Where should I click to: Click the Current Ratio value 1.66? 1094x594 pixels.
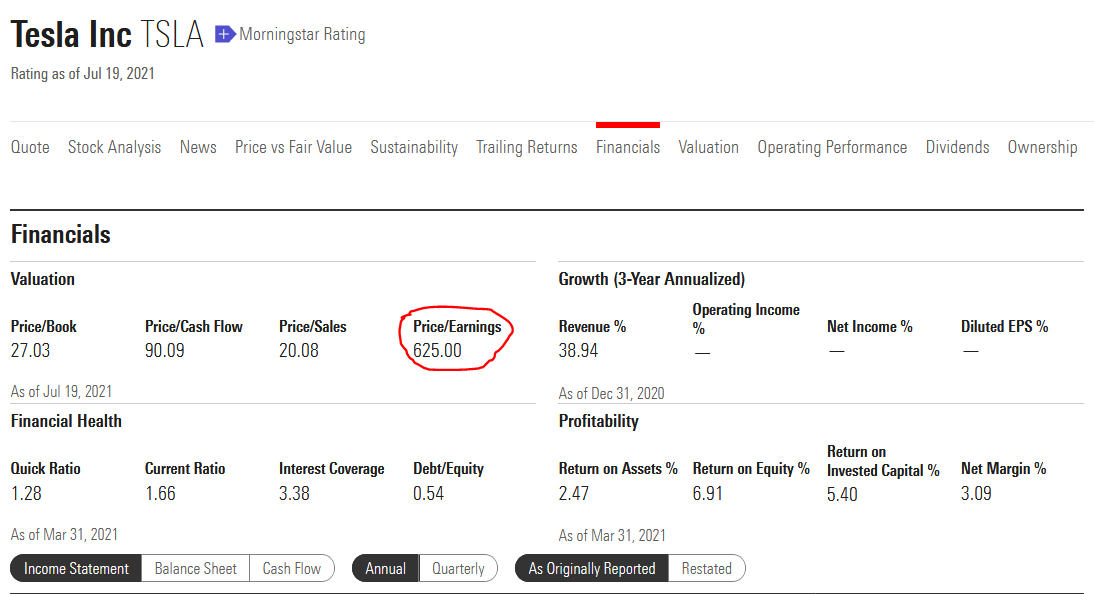click(x=160, y=493)
